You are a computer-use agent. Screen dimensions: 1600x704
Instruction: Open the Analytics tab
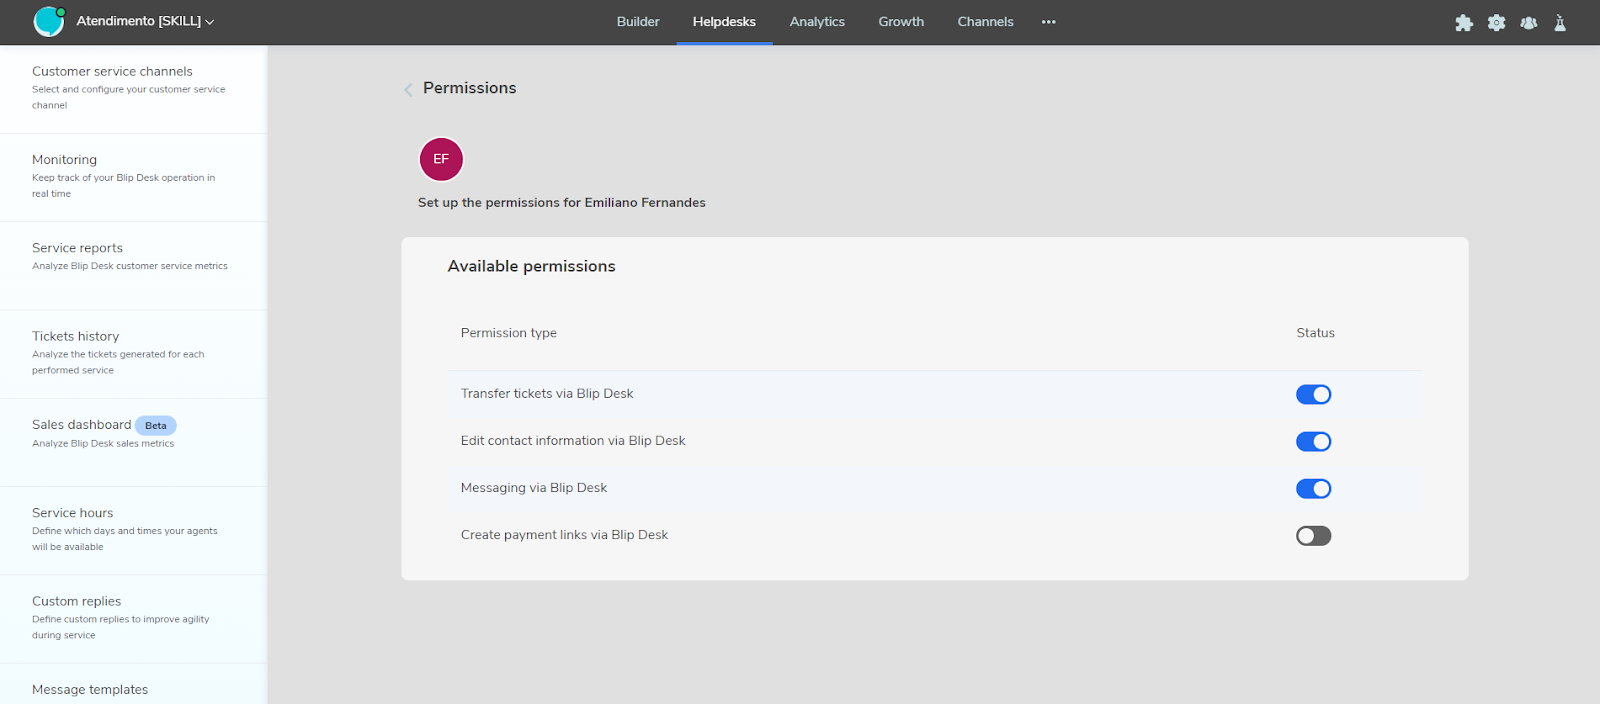pyautogui.click(x=817, y=22)
